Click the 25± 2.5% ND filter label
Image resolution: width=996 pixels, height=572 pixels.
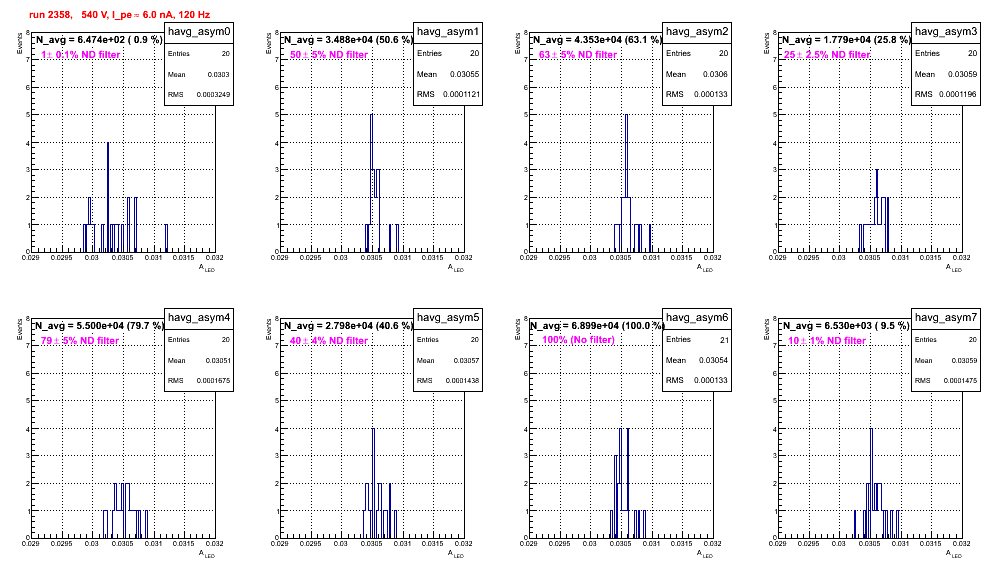[x=827, y=55]
